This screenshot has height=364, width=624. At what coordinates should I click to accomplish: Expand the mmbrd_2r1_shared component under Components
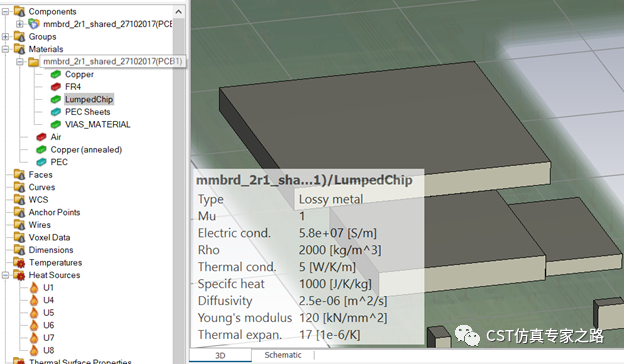coord(20,24)
